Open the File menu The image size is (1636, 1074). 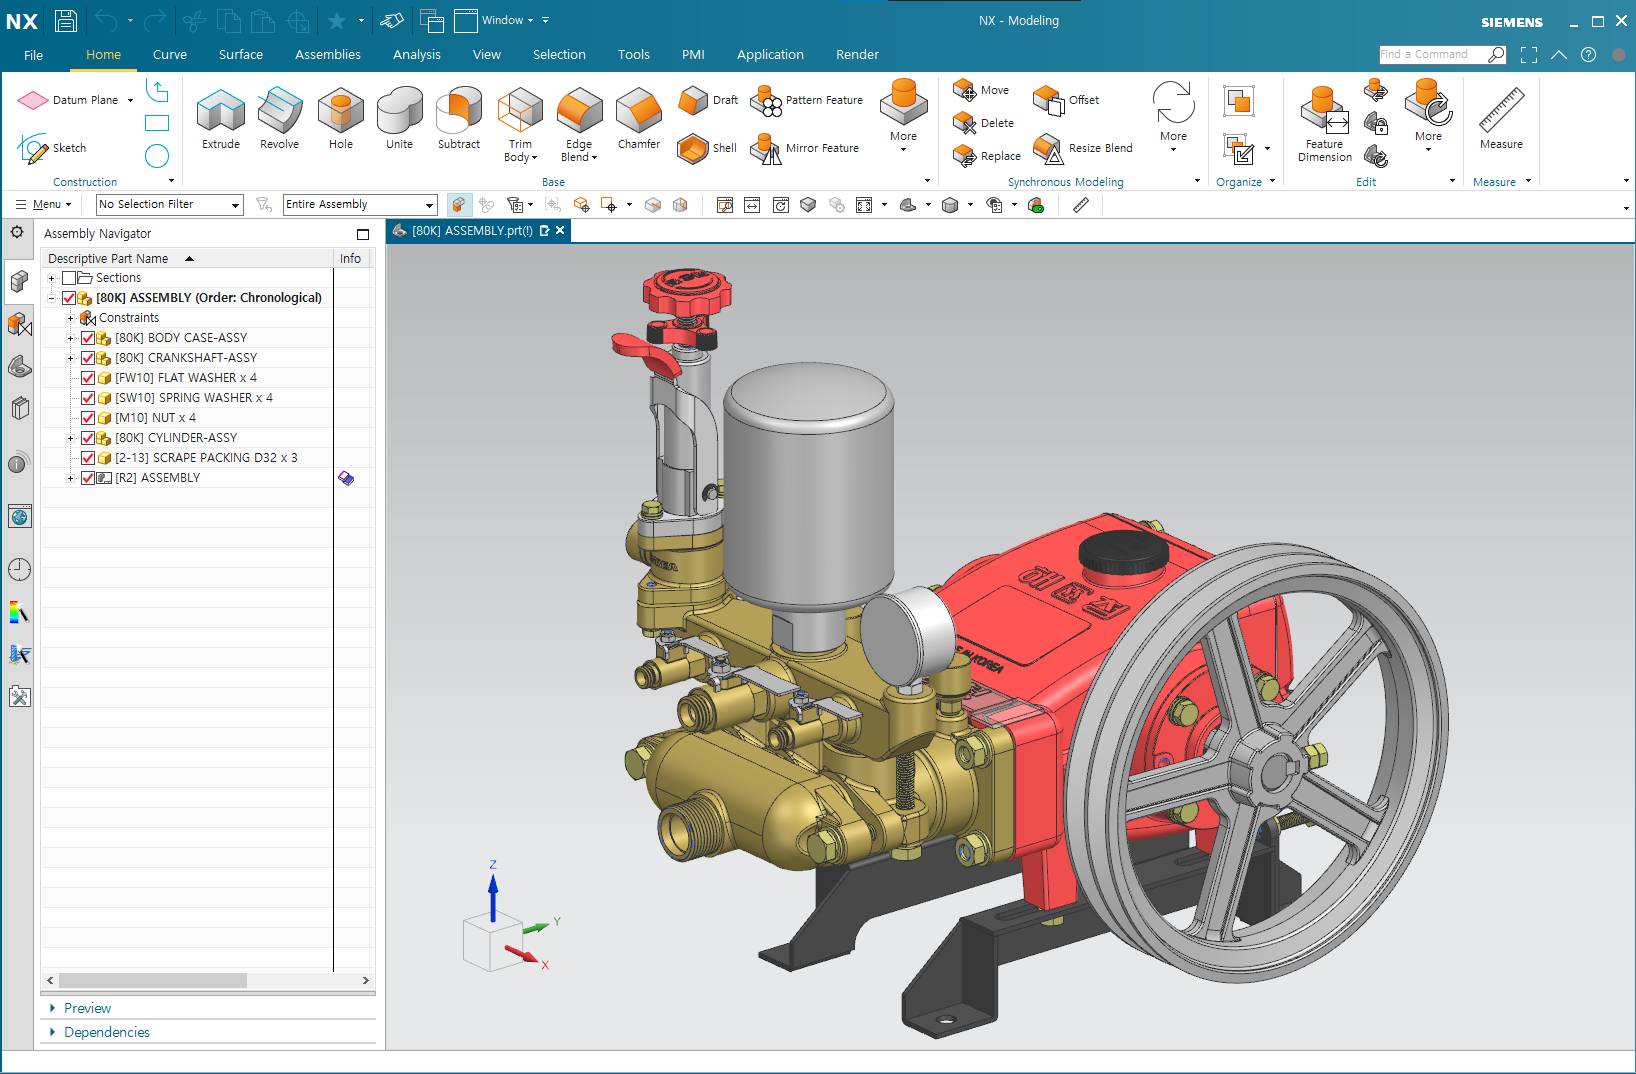pyautogui.click(x=33, y=54)
